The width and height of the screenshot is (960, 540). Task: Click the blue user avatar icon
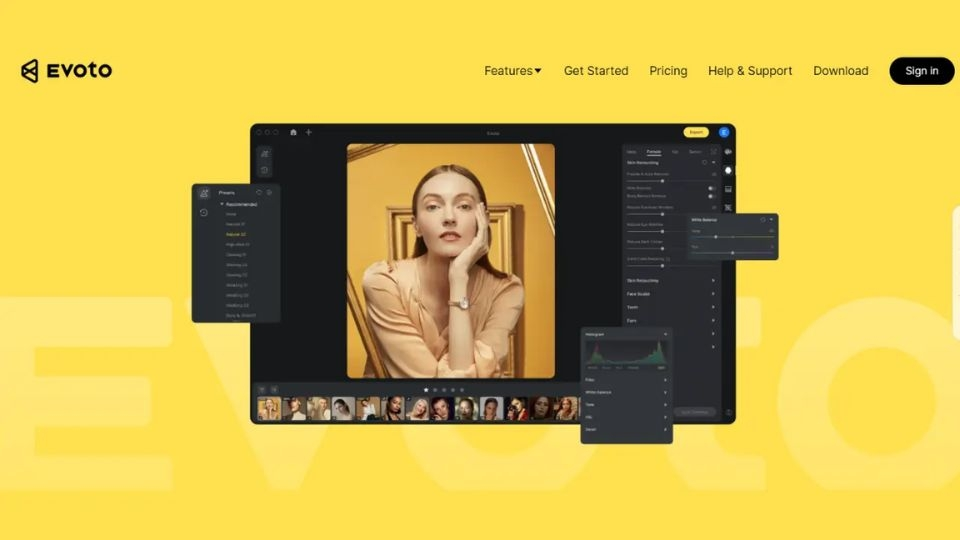pos(724,132)
